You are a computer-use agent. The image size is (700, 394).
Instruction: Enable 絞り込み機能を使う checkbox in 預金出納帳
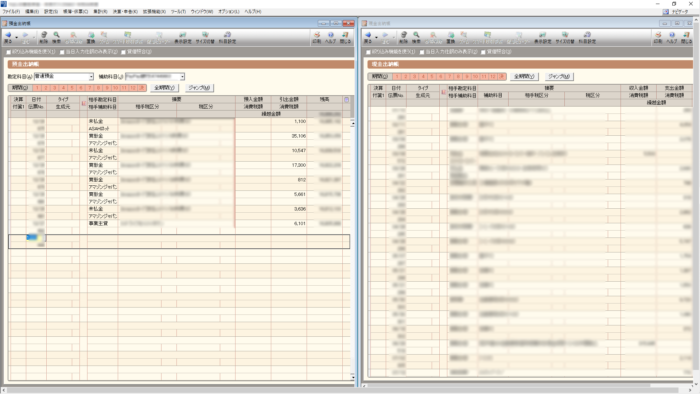pos(8,52)
